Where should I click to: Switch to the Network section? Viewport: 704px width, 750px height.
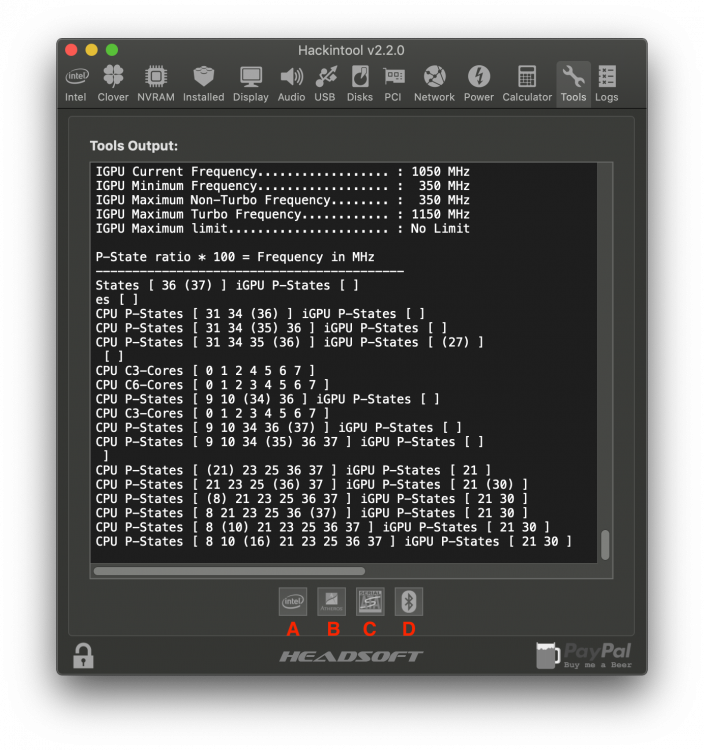tap(434, 84)
